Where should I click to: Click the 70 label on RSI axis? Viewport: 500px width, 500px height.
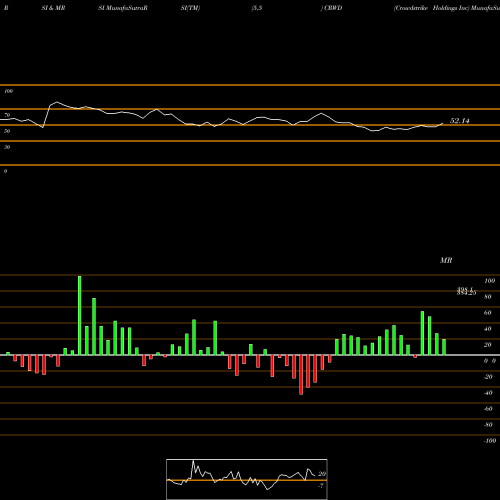[7, 115]
